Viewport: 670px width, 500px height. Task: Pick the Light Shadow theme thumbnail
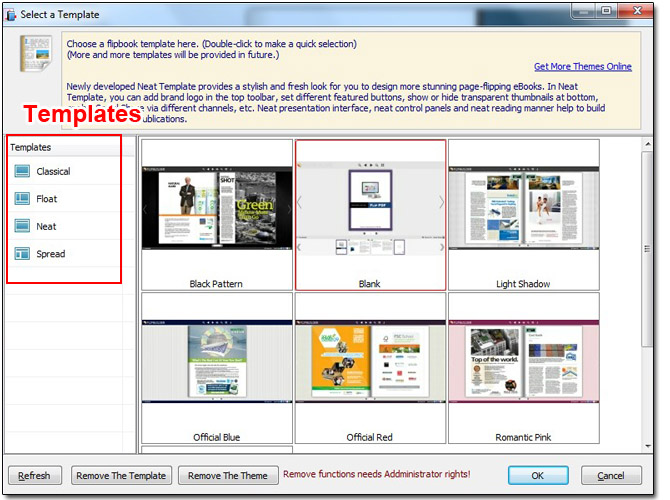tap(524, 208)
